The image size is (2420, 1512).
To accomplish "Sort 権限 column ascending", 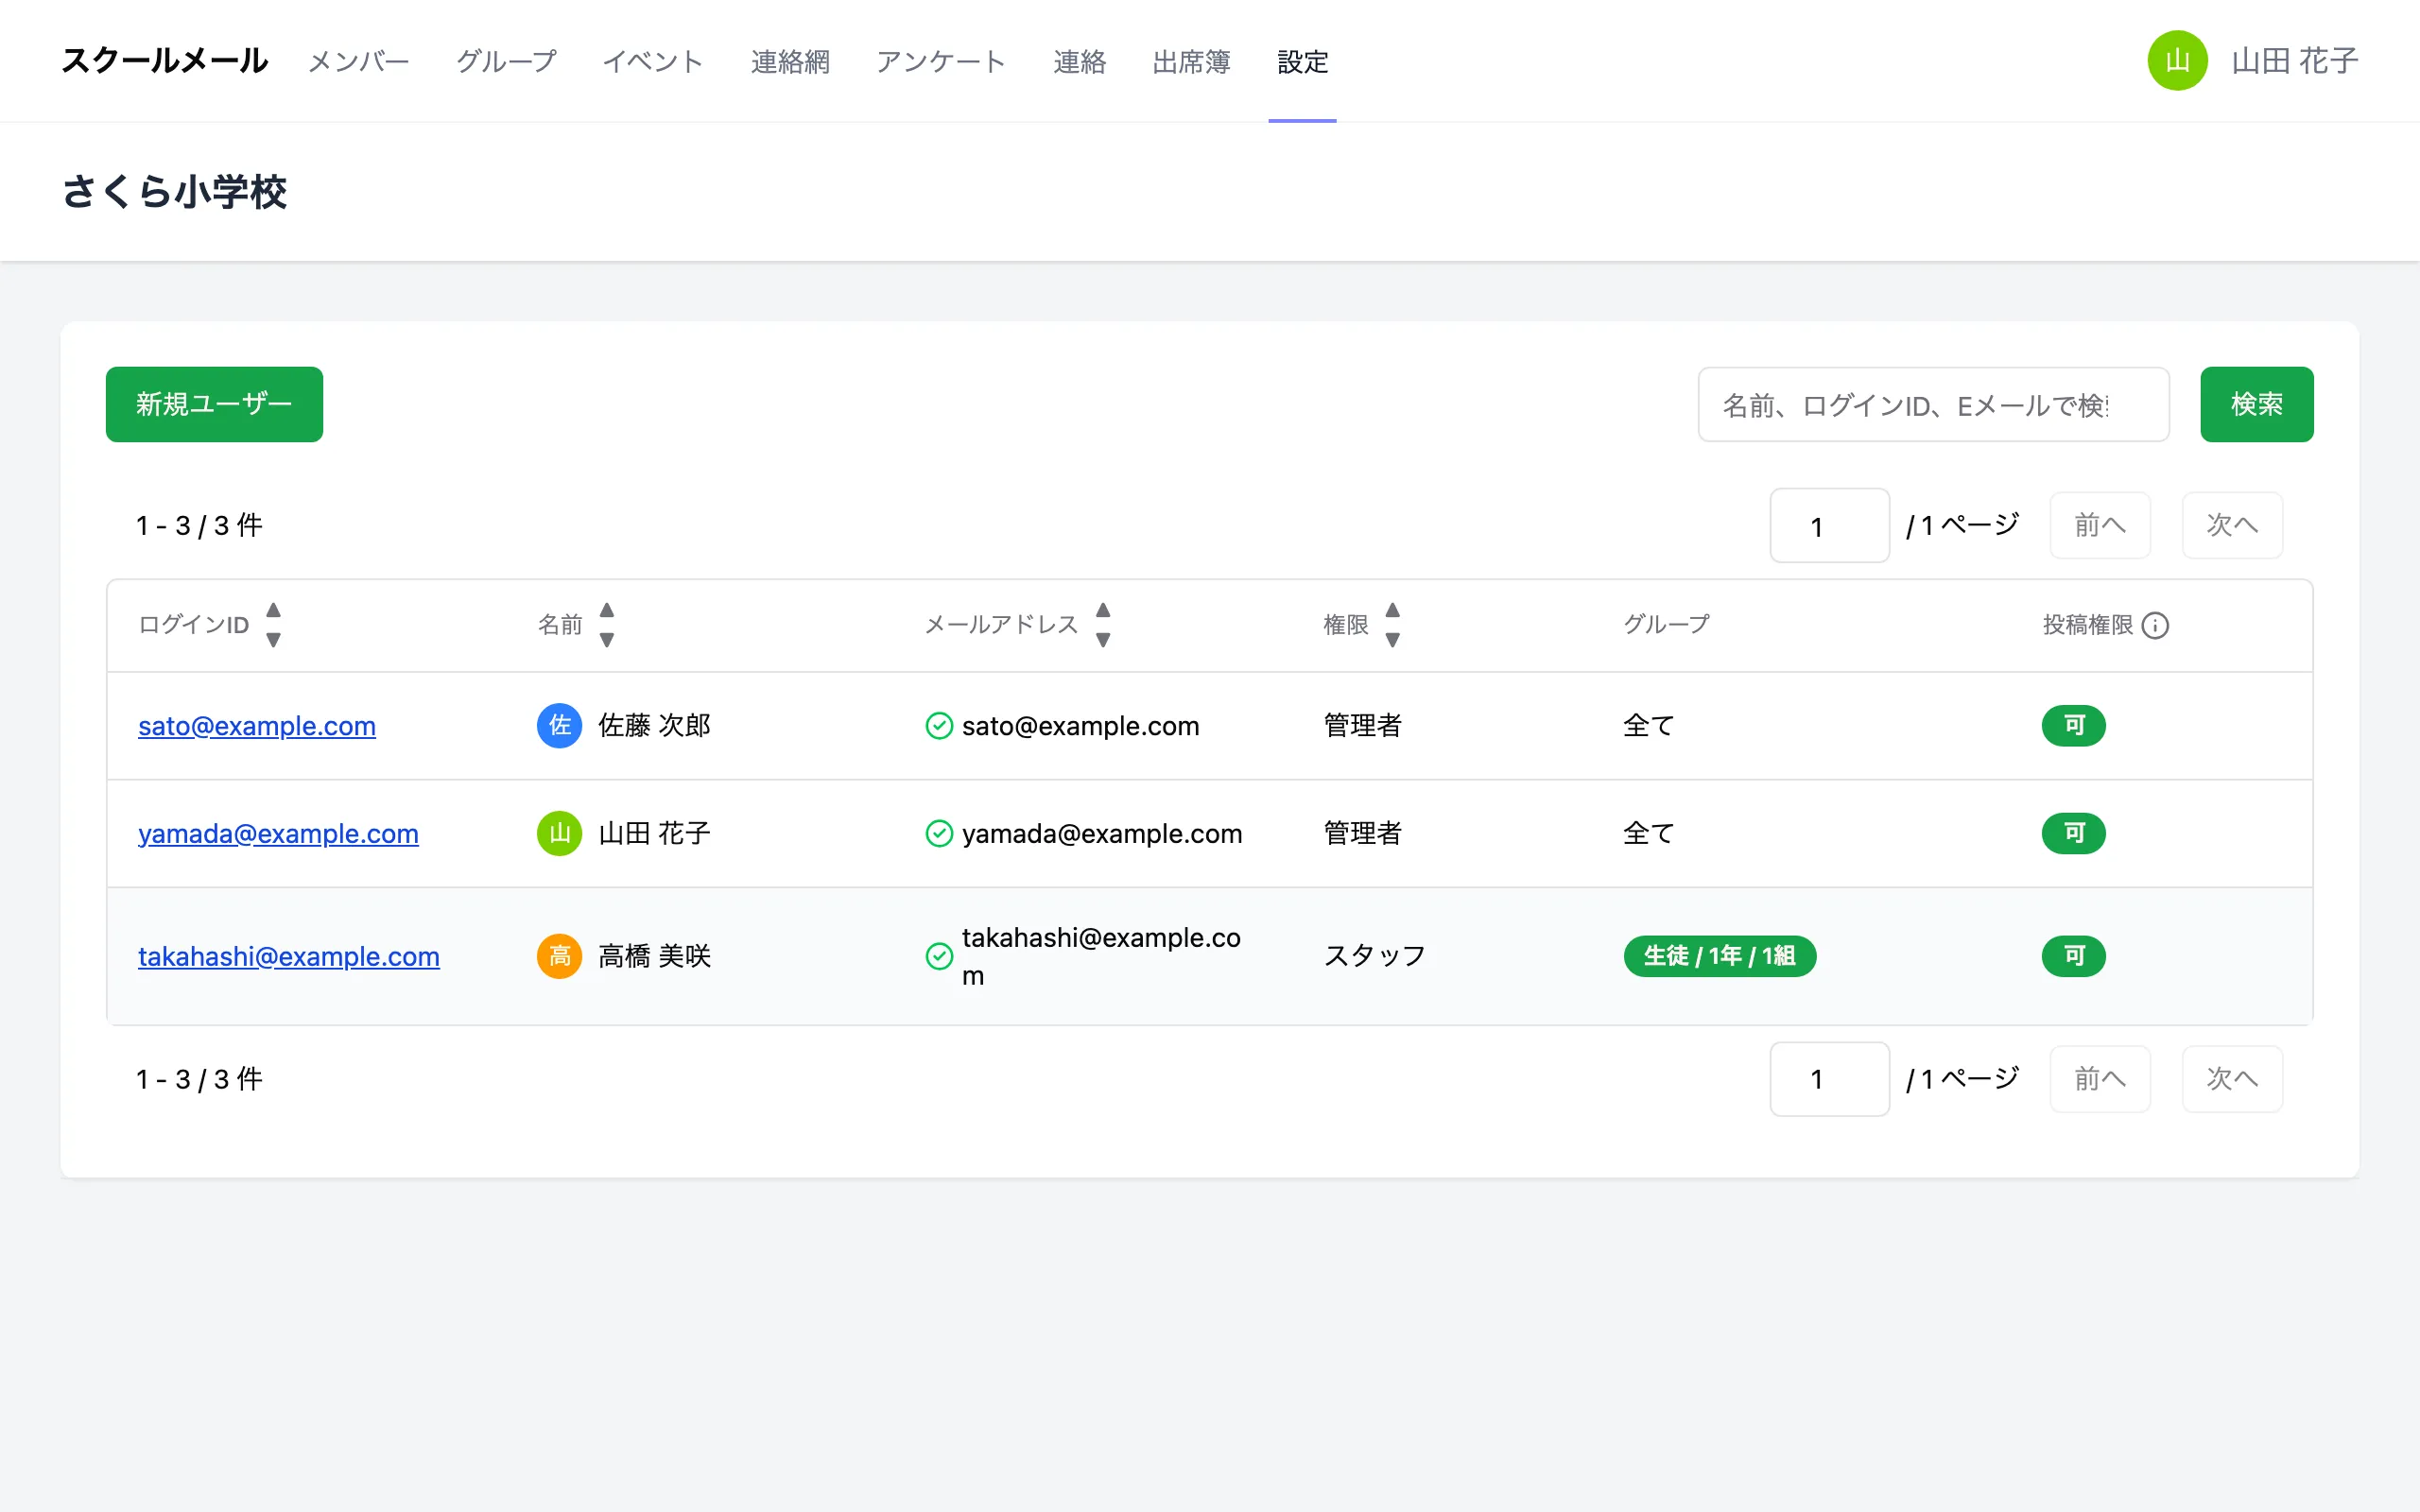I will 1392,610.
